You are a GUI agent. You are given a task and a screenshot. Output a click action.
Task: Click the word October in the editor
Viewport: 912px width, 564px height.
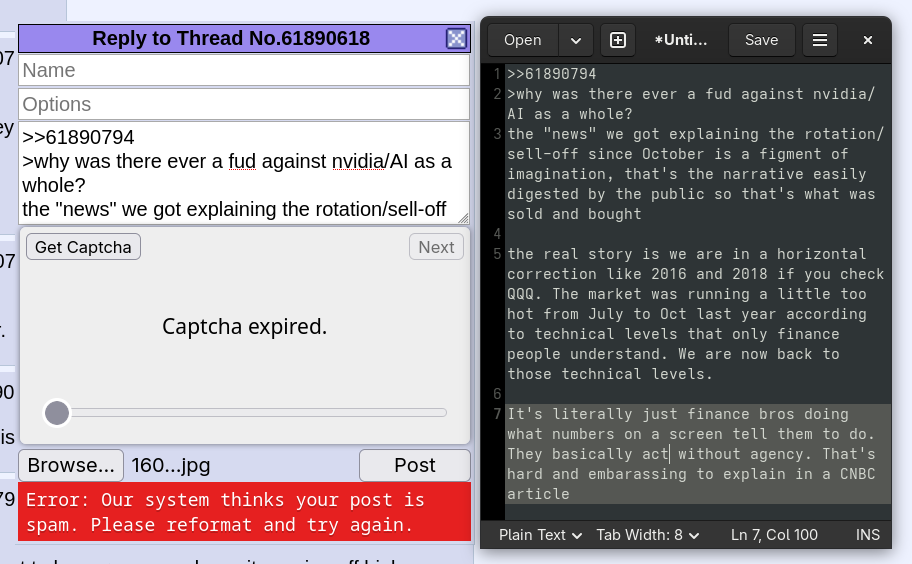point(673,154)
